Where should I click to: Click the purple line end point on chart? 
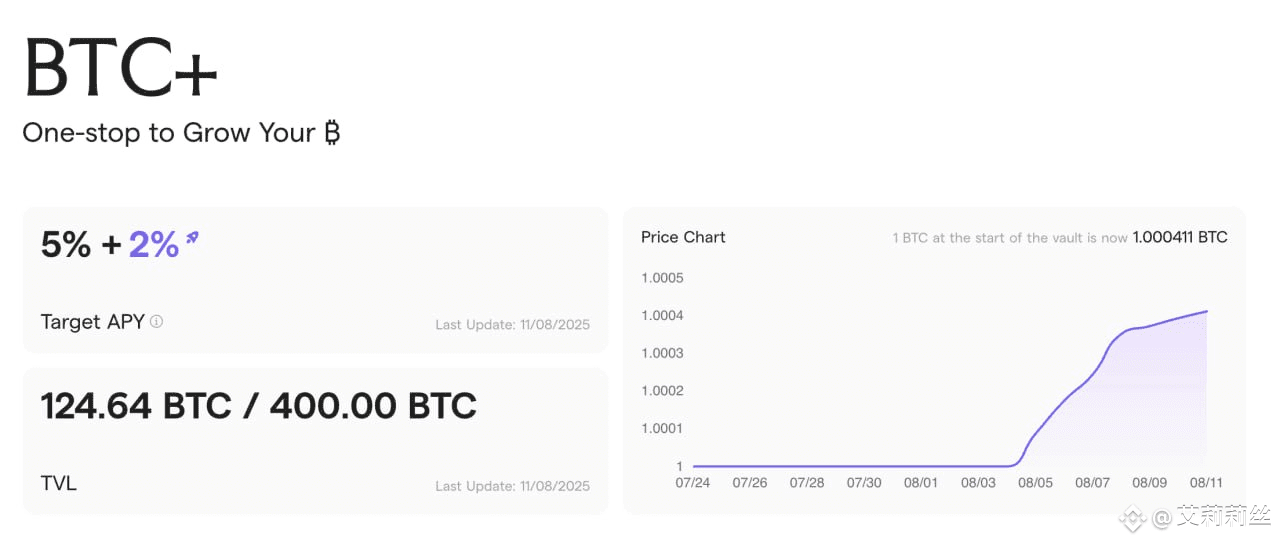1207,311
